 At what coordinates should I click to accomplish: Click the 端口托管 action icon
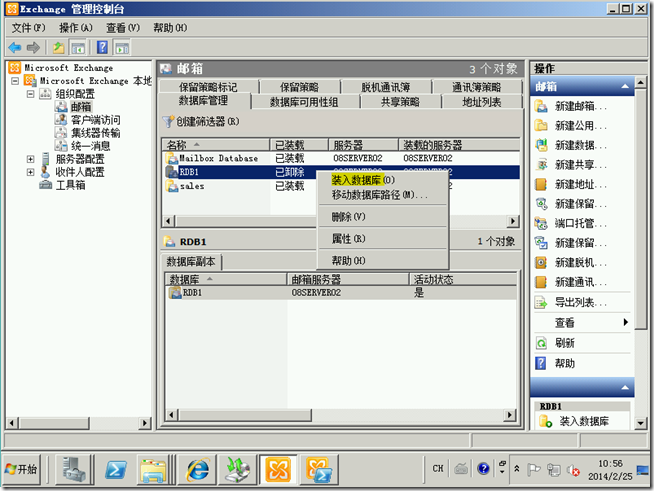[541, 223]
